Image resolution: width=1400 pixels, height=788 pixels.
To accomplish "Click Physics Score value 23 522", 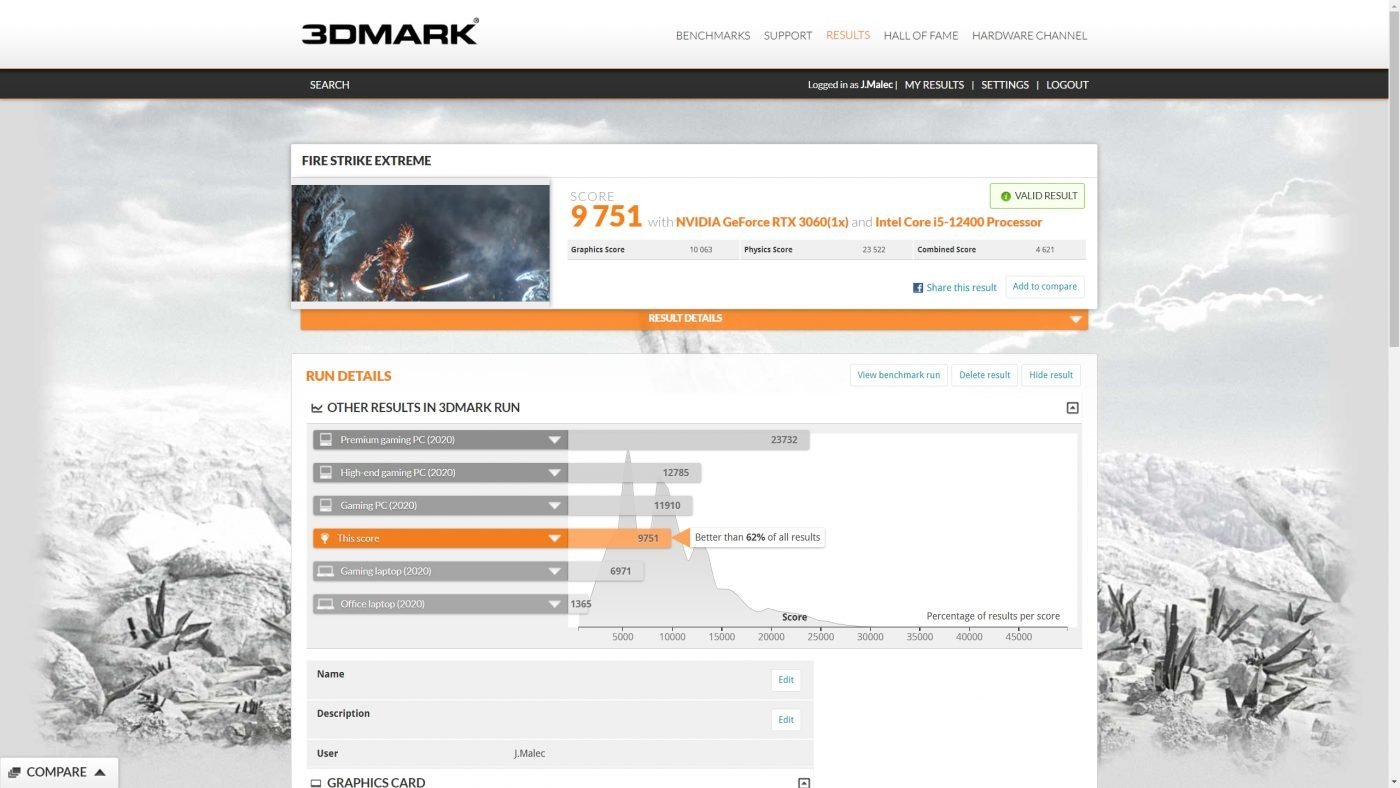I will (874, 250).
